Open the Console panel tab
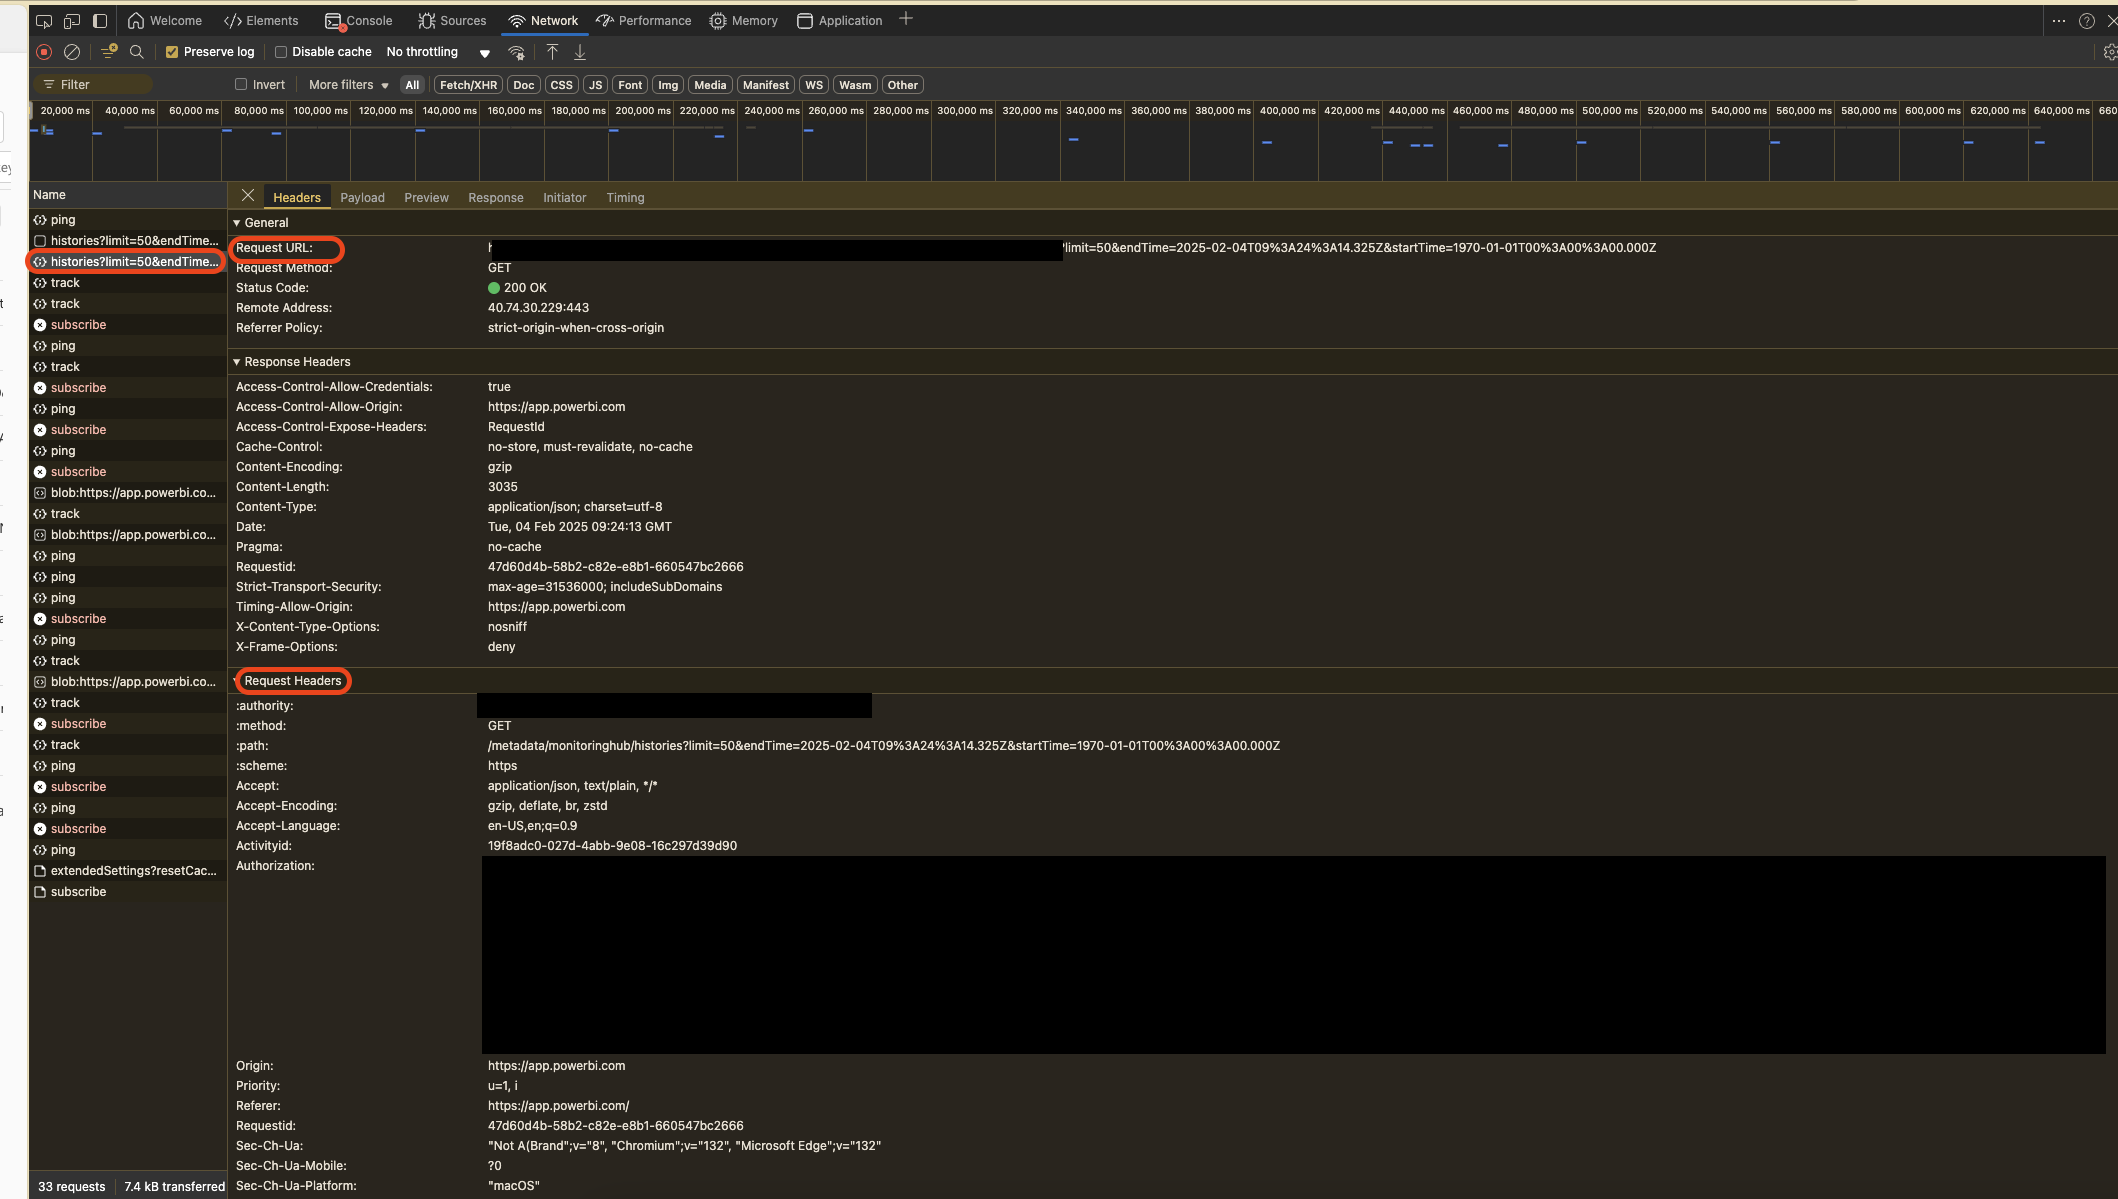2118x1199 pixels. coord(359,20)
